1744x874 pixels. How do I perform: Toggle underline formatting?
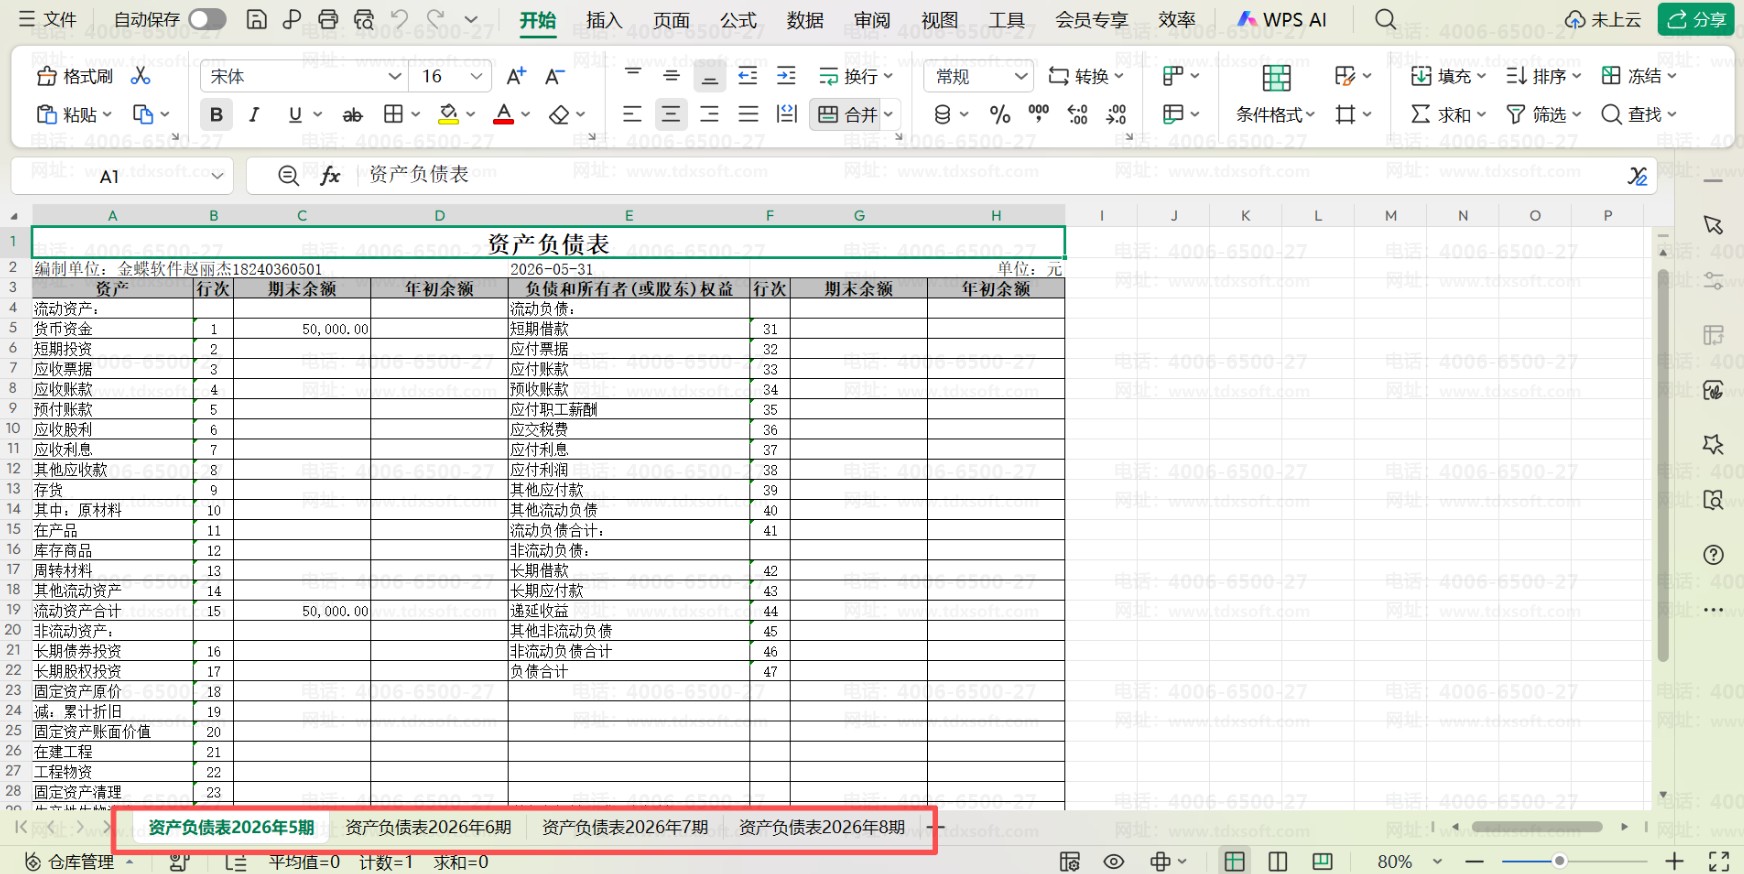pyautogui.click(x=294, y=115)
